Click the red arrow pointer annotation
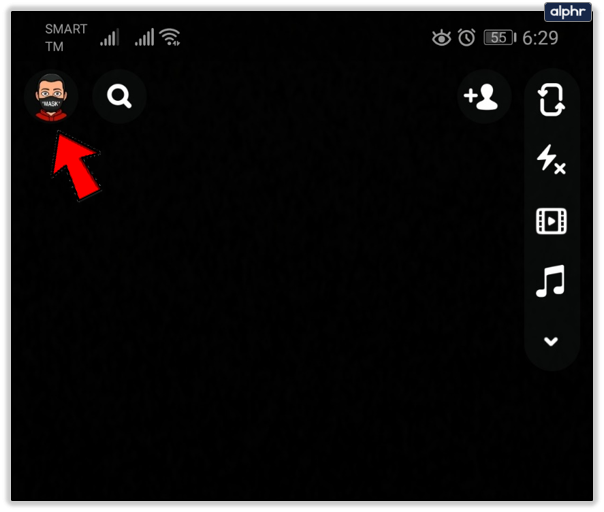Image resolution: width=604 pixels, height=512 pixels. tap(76, 165)
